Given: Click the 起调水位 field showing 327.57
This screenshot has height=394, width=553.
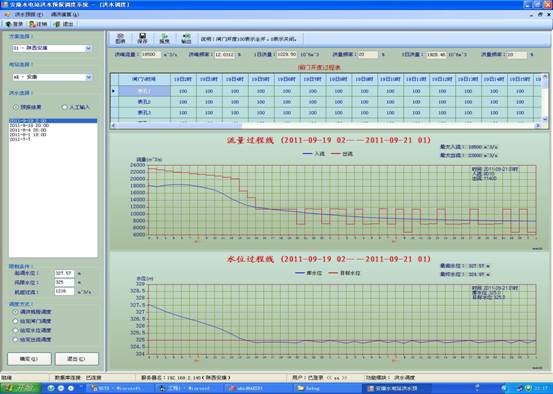Looking at the screenshot, I should 65,273.
